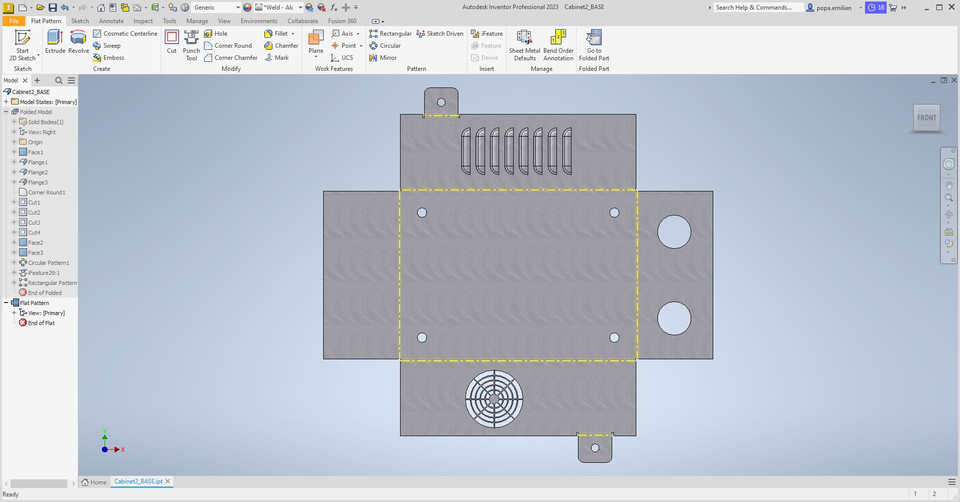Close the Cabinet2_BASE.ipt document tab
Viewport: 960px width, 502px height.
pos(168,481)
